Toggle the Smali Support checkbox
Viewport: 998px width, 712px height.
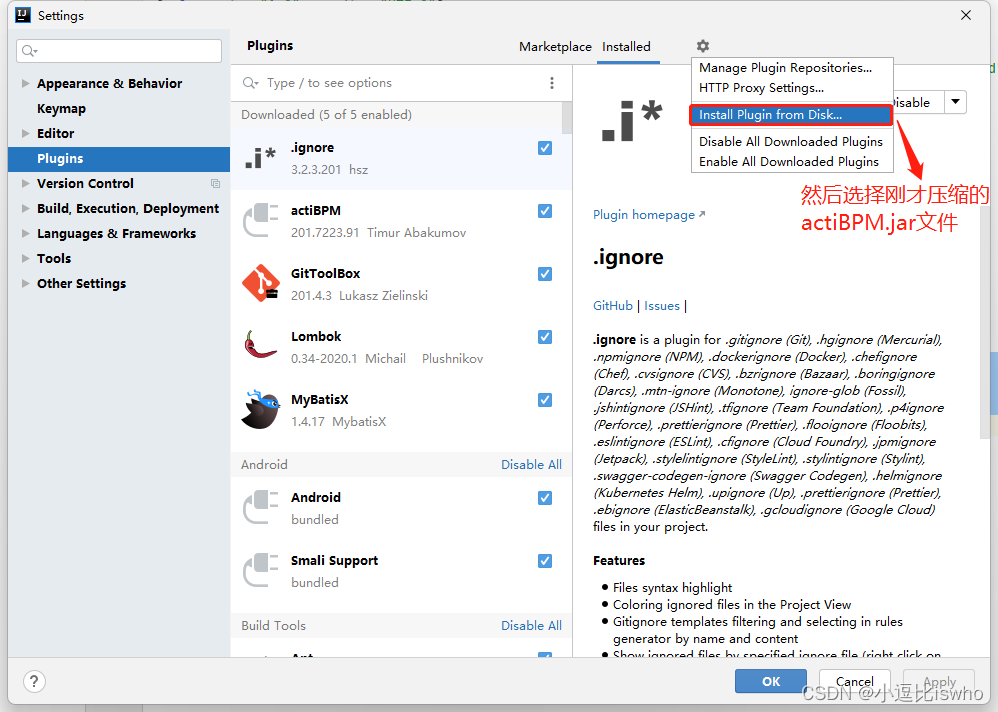pos(545,561)
